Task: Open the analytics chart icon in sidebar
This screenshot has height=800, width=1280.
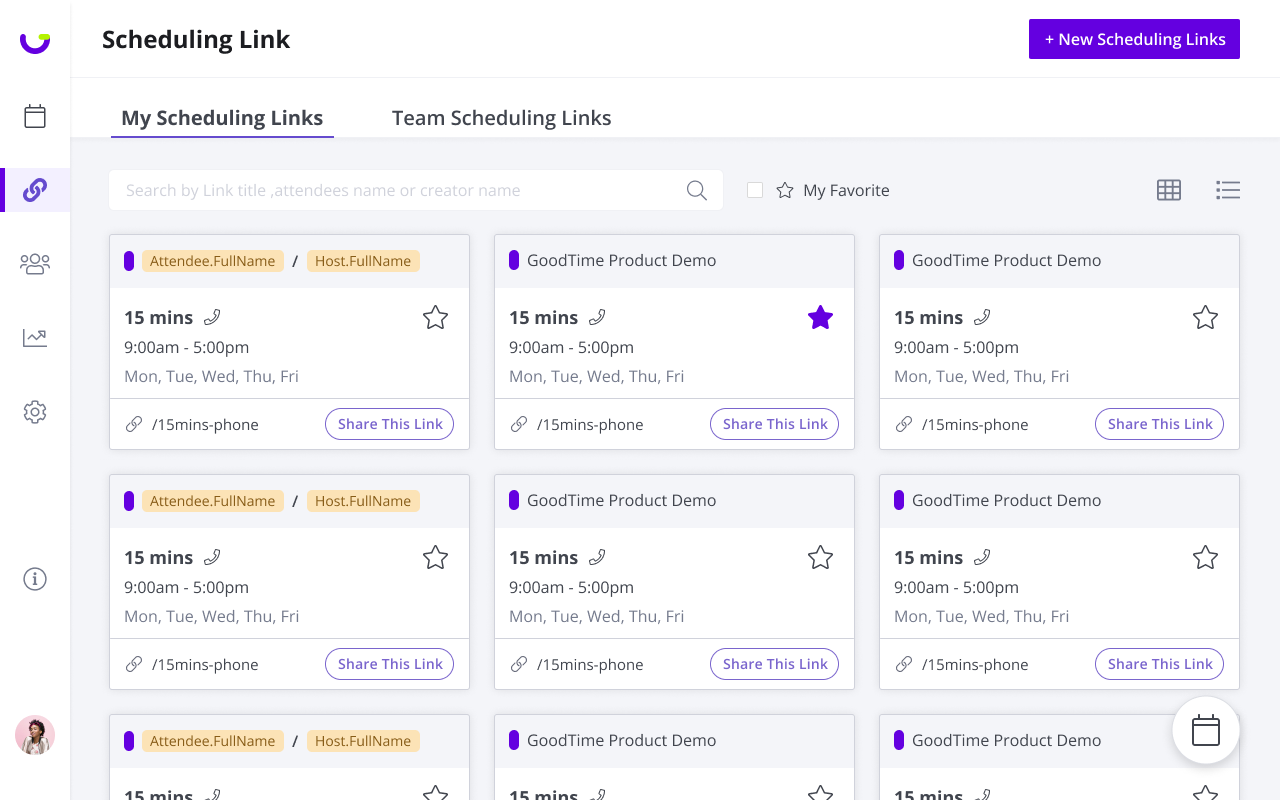Action: [35, 338]
